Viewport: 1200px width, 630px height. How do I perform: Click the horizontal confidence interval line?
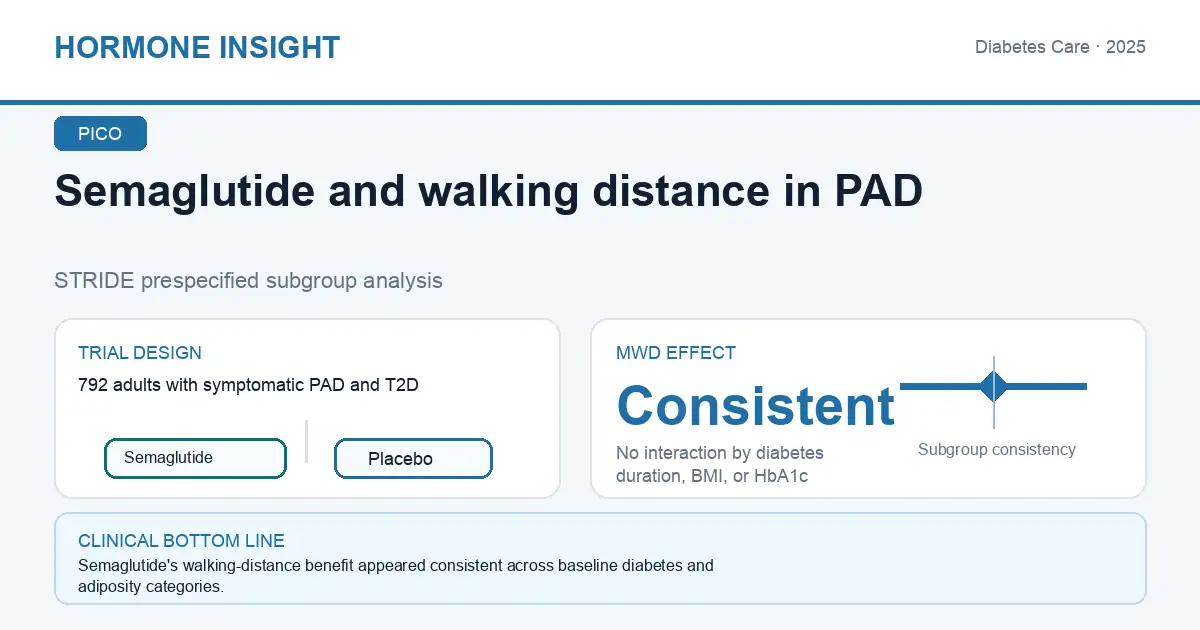click(x=993, y=386)
